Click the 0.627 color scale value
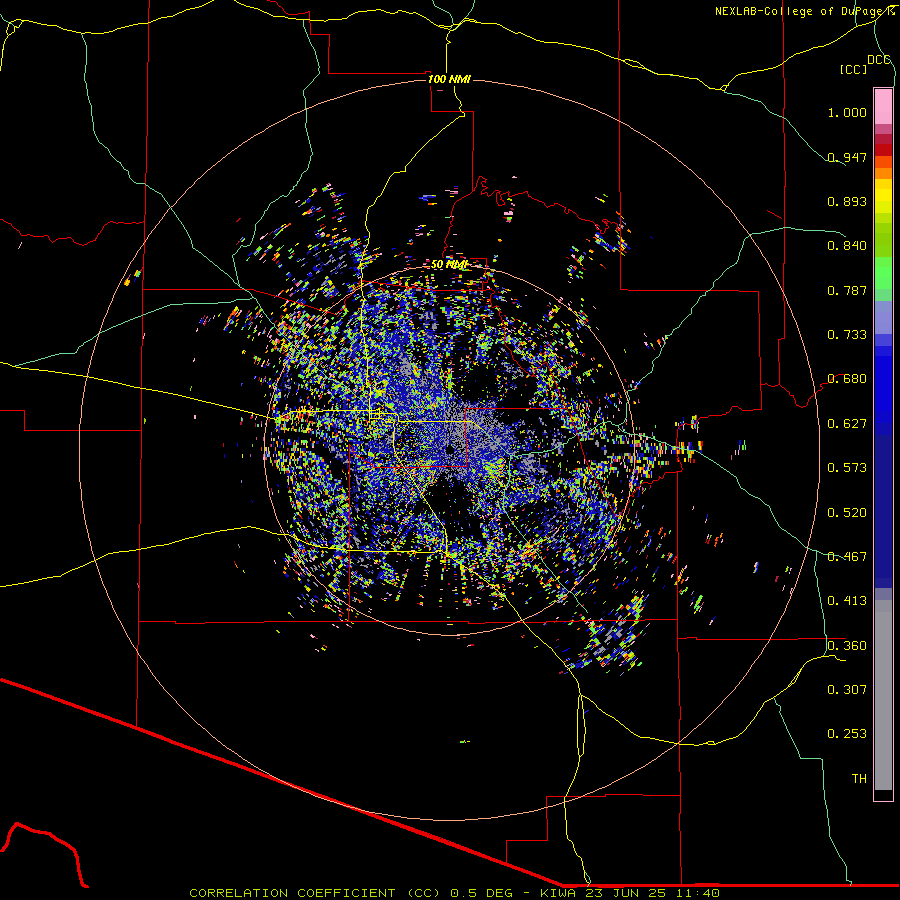The image size is (900, 900). (847, 424)
